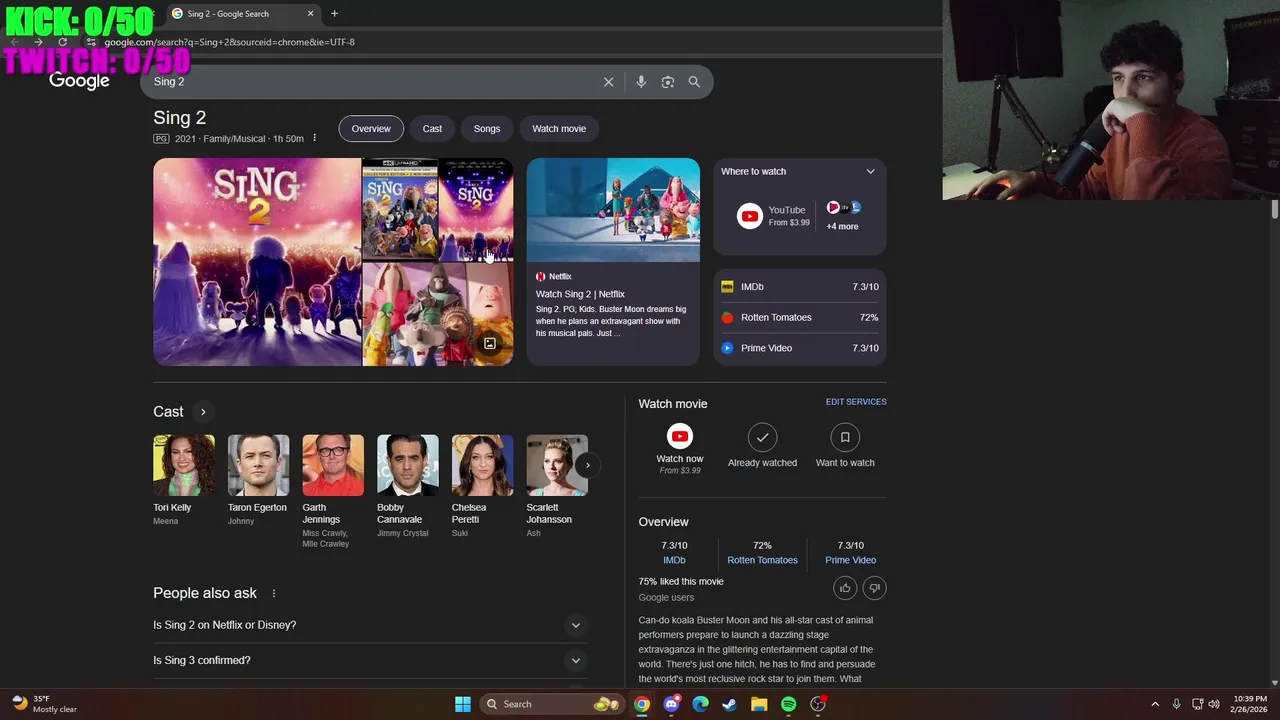1280x720 pixels.
Task: Open Tori Kelly cast entry
Action: click(x=184, y=480)
